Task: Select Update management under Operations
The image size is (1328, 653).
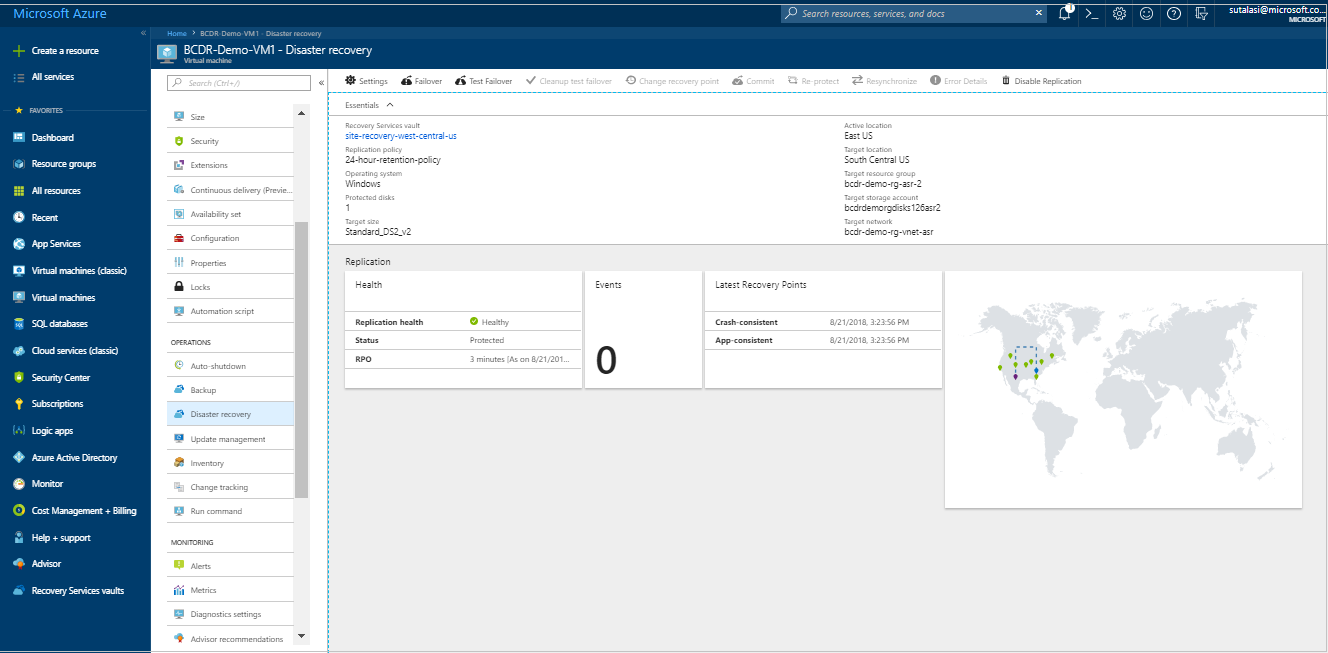Action: click(230, 439)
